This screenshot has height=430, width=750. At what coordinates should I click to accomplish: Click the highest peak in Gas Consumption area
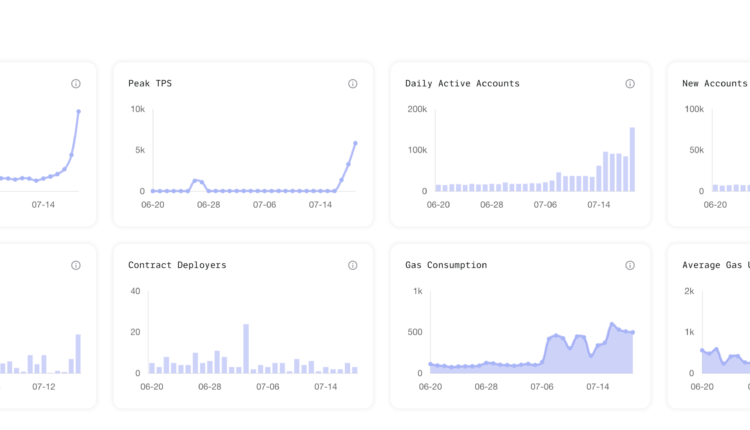click(x=612, y=324)
